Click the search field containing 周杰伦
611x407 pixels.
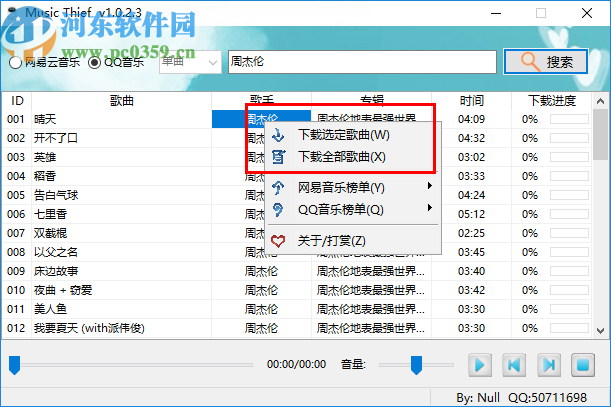pos(362,62)
